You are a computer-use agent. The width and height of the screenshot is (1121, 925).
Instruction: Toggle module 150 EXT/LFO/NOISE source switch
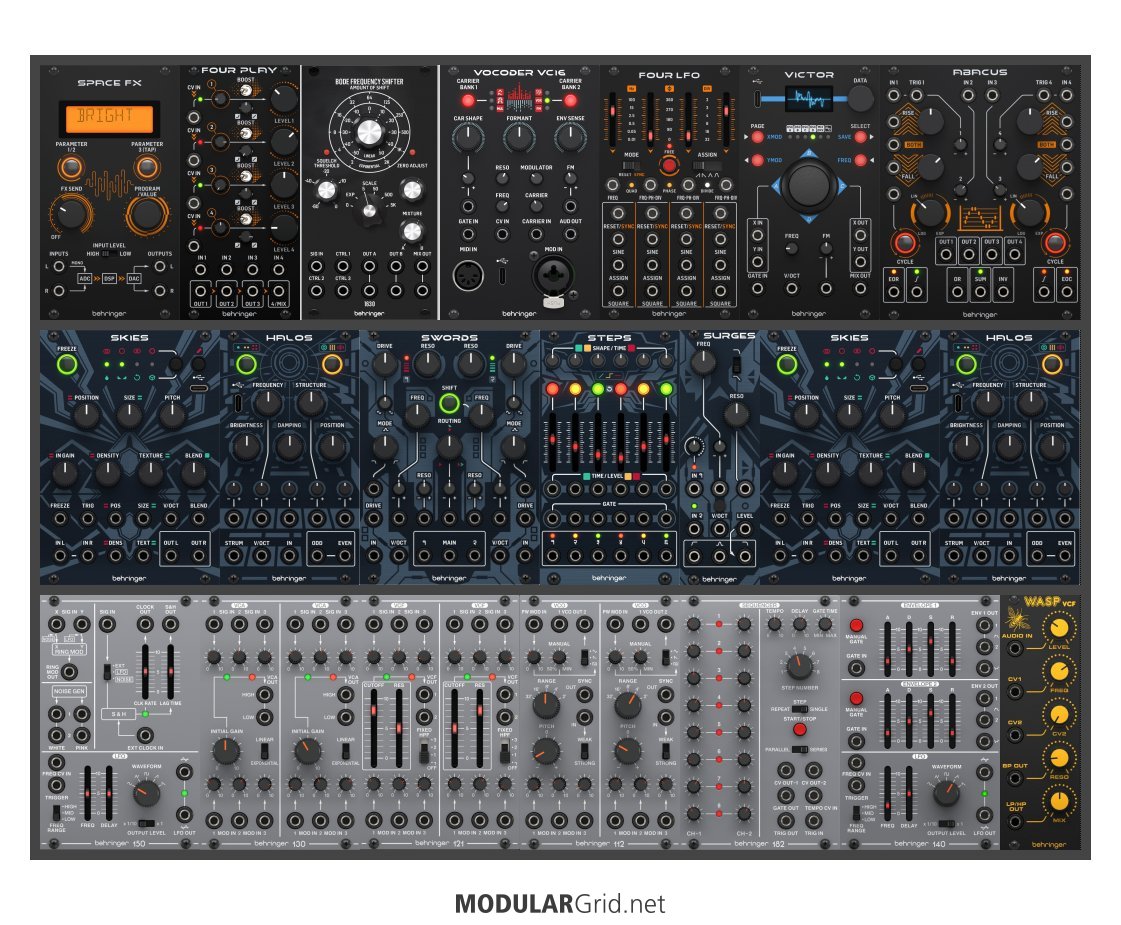tap(107, 672)
